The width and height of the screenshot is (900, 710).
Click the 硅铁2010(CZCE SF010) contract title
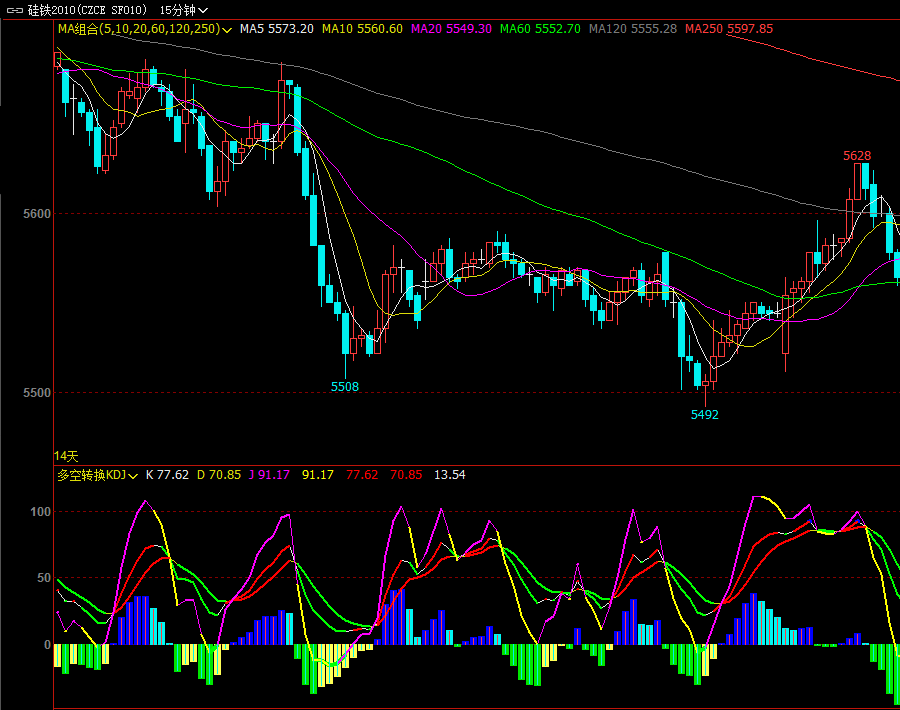click(x=87, y=10)
